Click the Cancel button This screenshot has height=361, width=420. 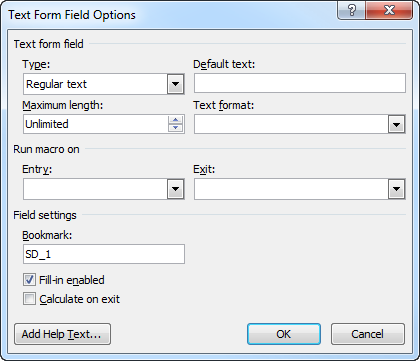point(368,334)
